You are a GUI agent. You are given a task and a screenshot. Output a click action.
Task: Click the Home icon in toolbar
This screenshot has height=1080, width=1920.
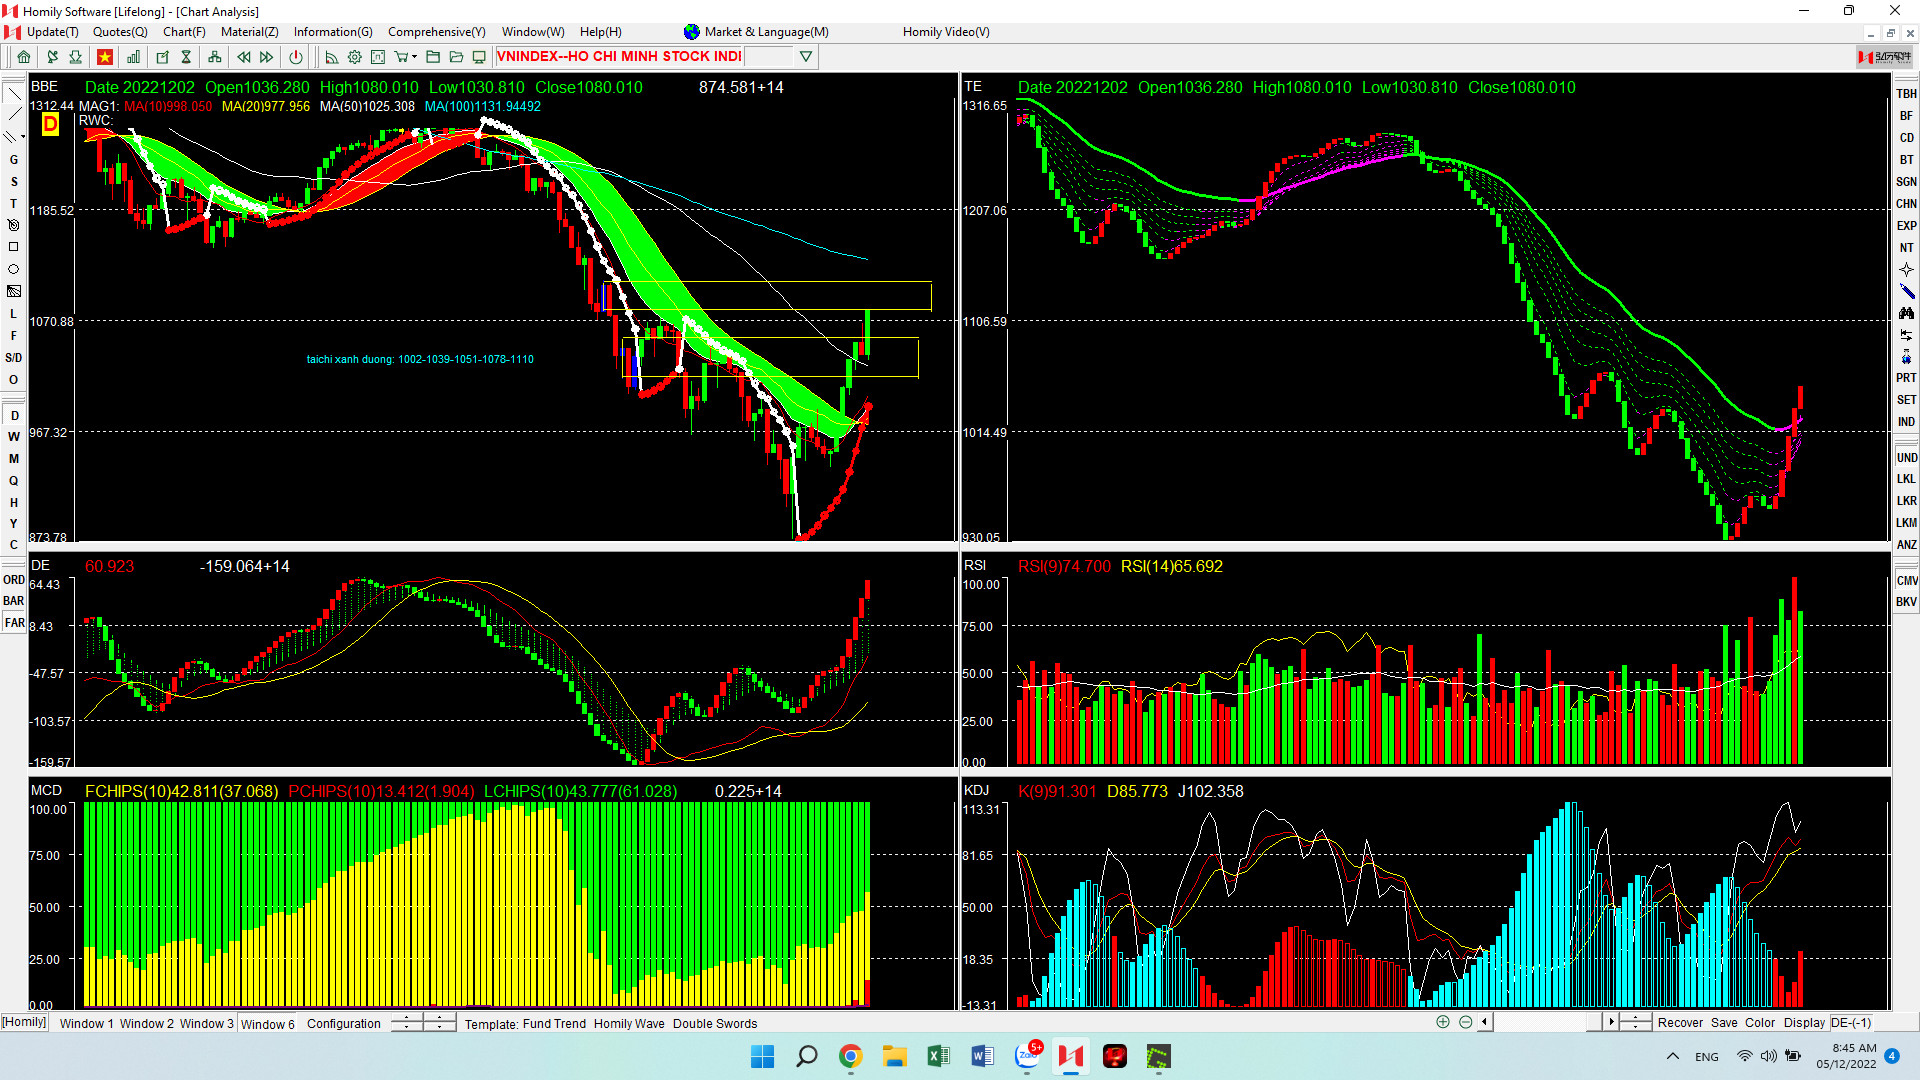[24, 57]
